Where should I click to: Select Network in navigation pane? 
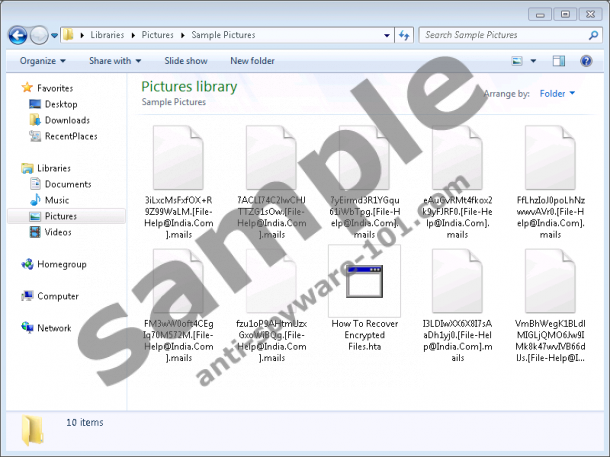click(x=54, y=328)
